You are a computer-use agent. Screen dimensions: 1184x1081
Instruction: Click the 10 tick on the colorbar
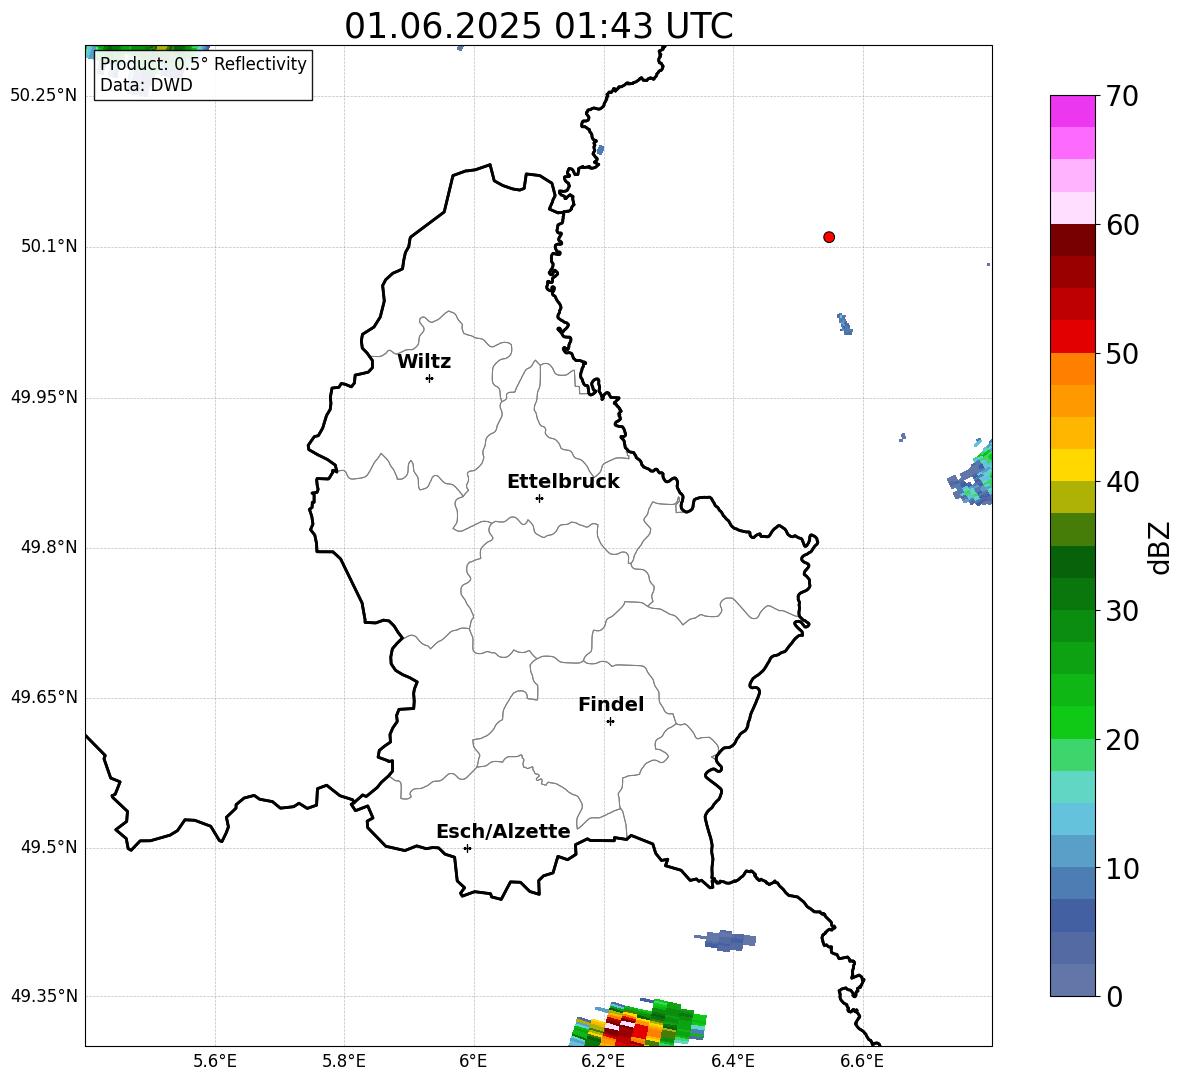(1121, 868)
